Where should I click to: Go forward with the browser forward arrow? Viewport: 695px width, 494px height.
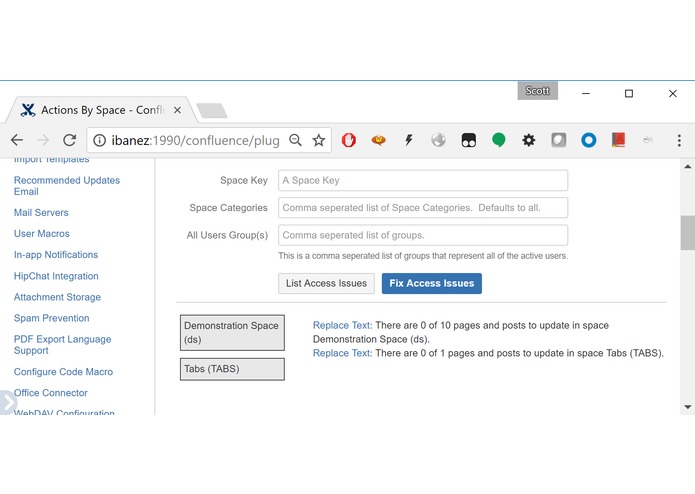click(x=43, y=140)
